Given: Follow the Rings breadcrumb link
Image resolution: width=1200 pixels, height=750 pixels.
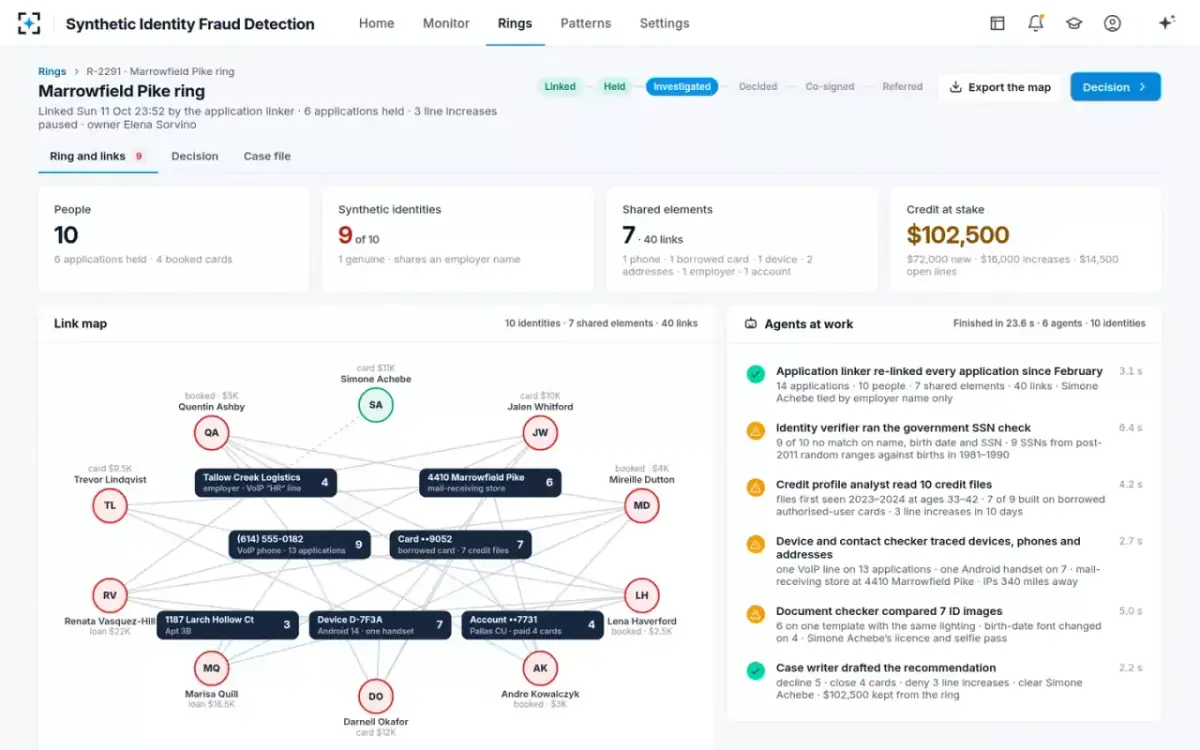Looking at the screenshot, I should tap(52, 72).
